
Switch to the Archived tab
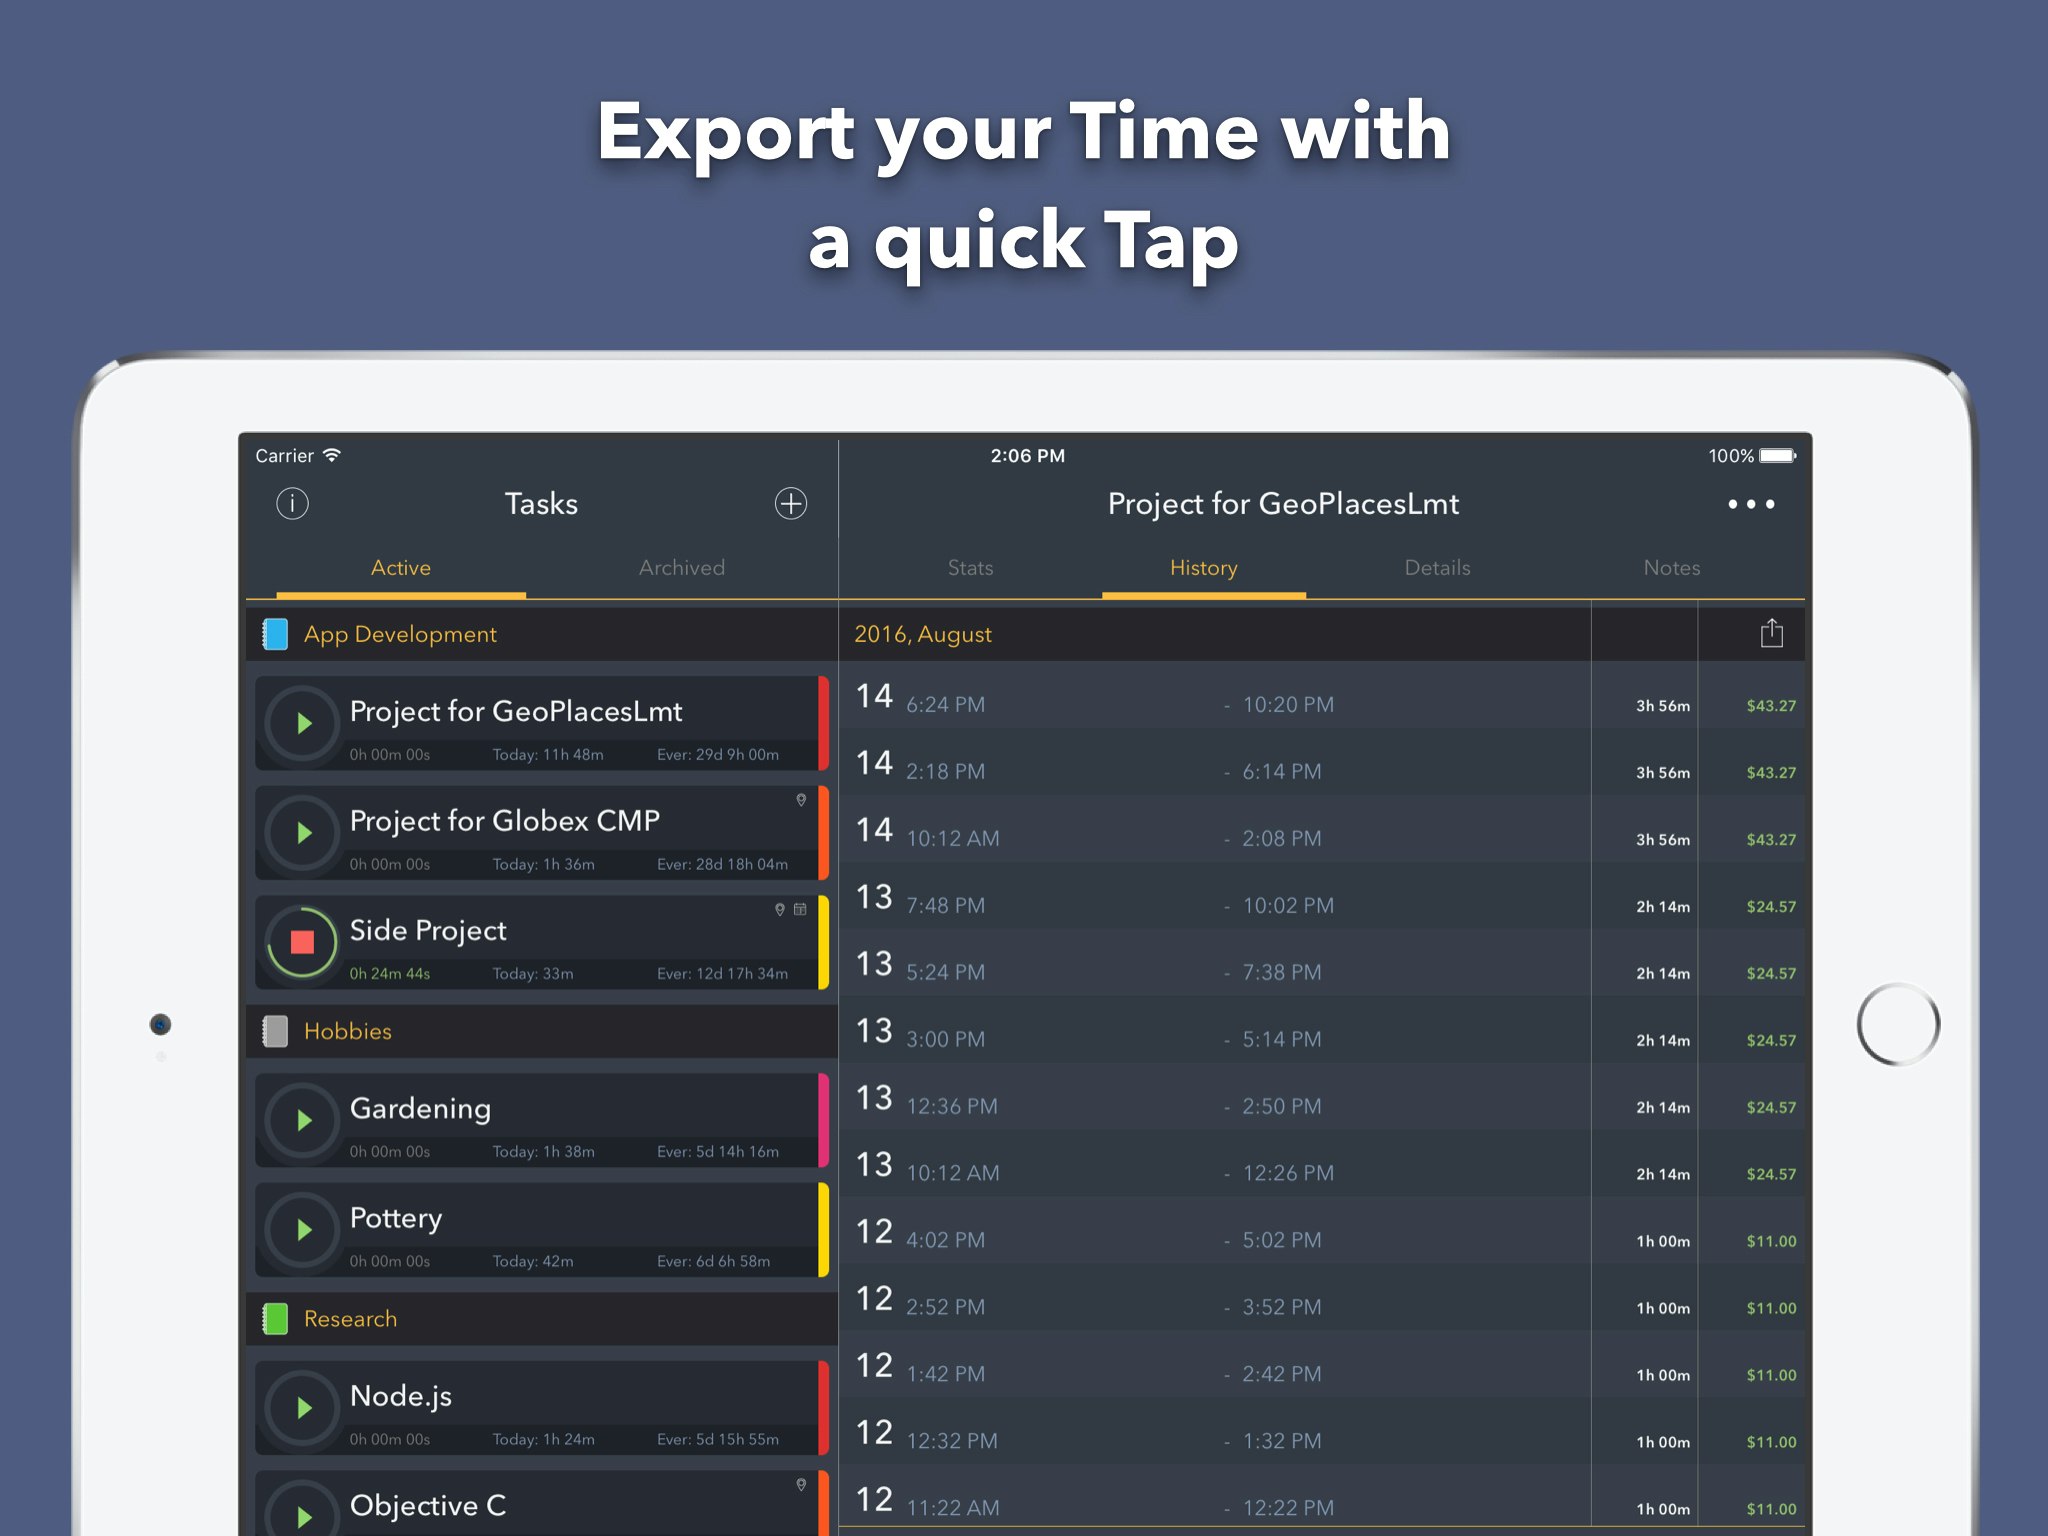[x=681, y=568]
